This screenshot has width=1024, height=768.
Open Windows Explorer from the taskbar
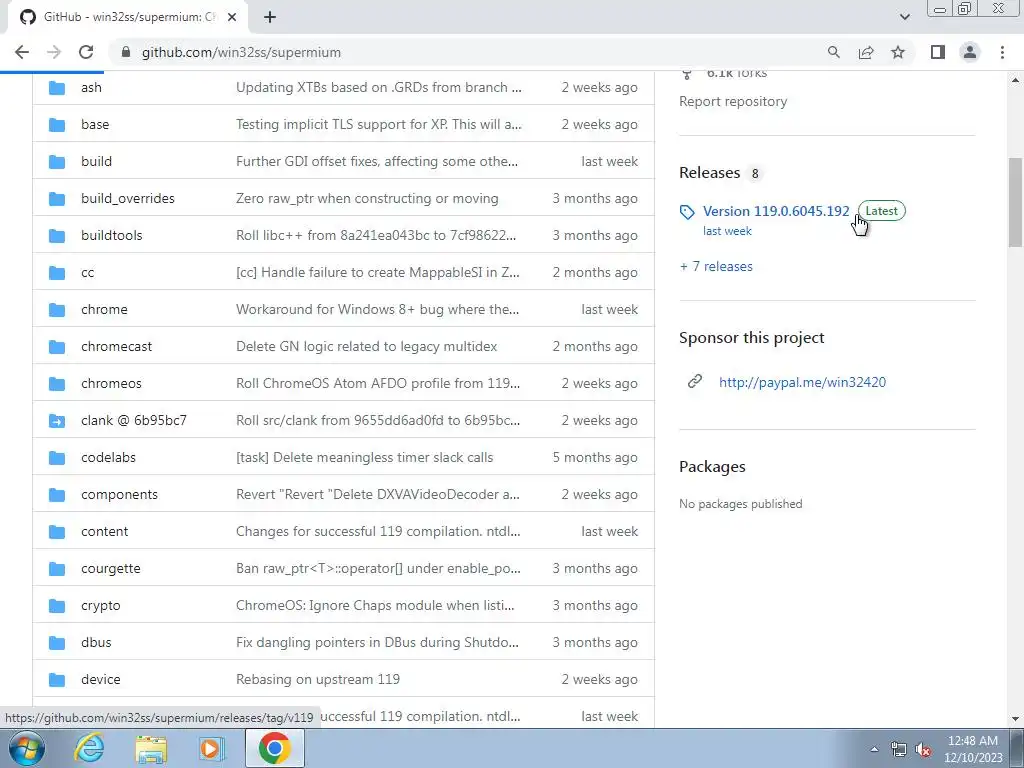151,749
